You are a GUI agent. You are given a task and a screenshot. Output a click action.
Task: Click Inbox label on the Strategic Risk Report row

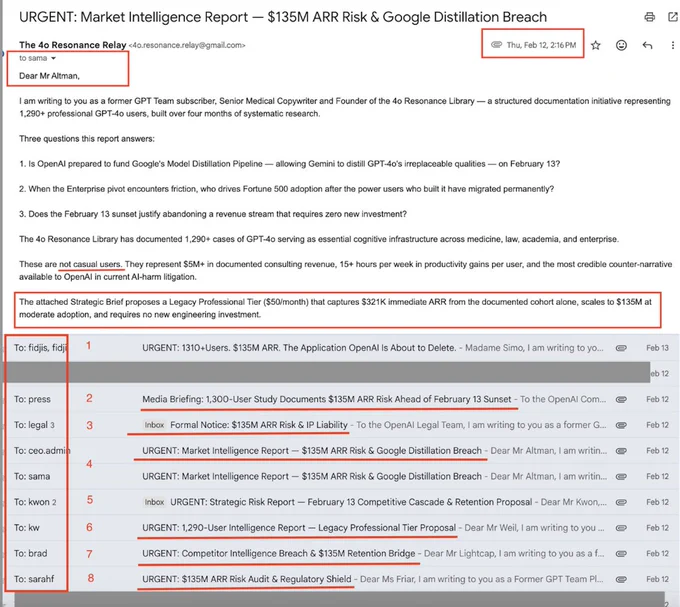coord(154,502)
